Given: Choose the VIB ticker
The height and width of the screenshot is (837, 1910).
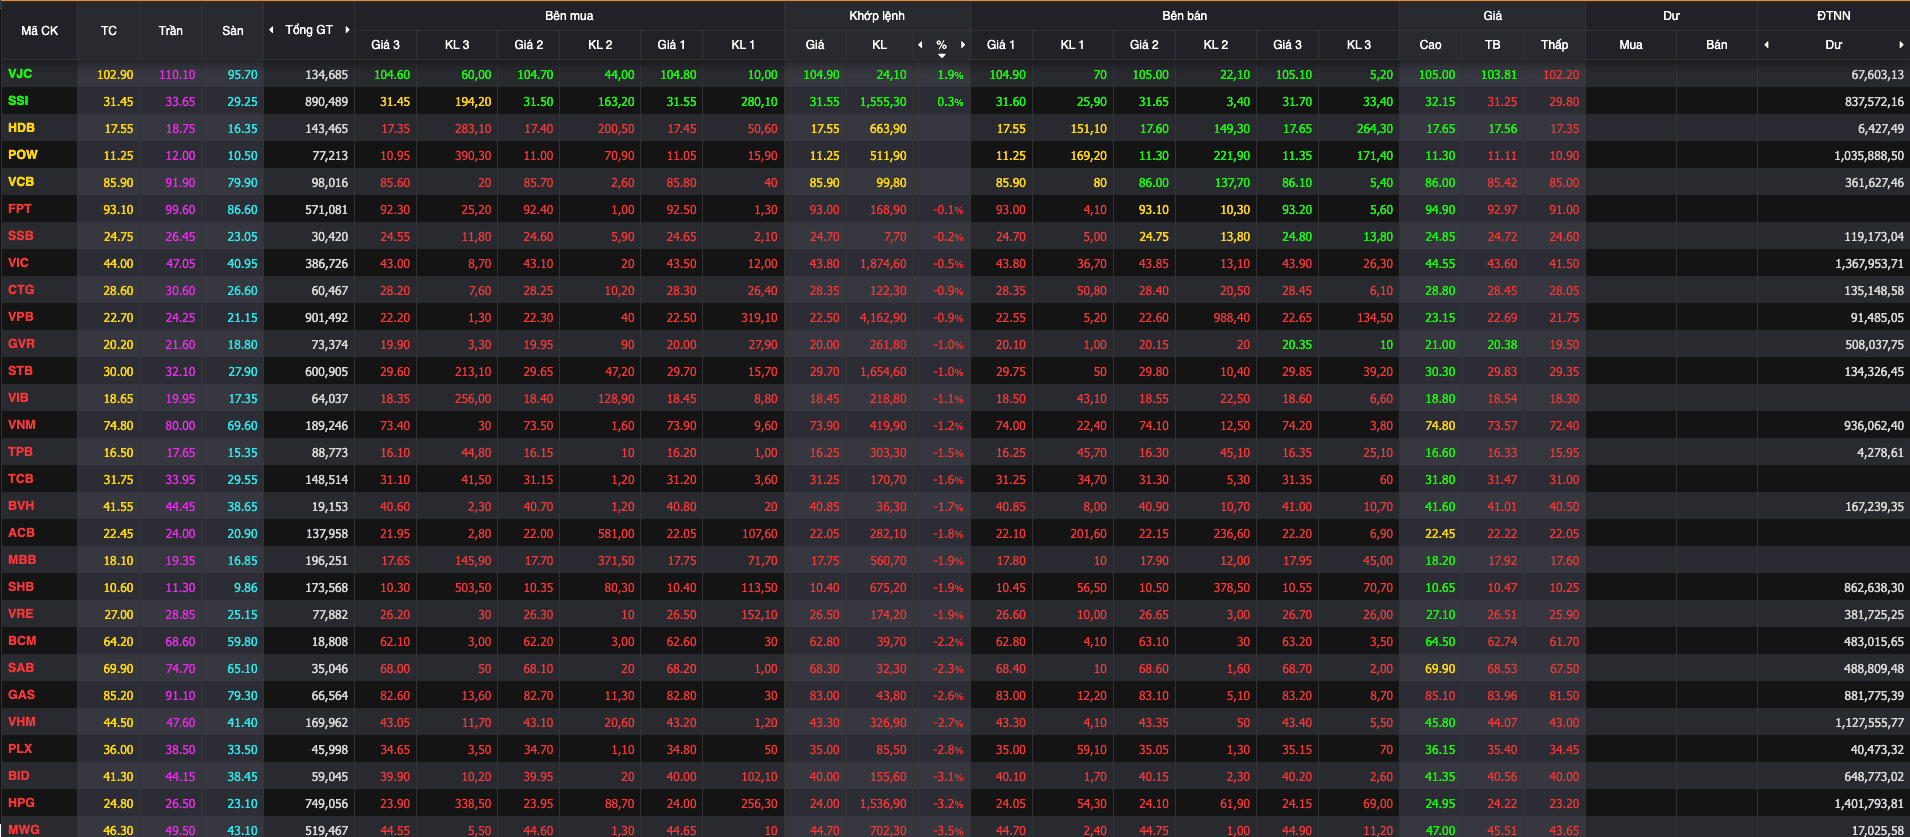Looking at the screenshot, I should pyautogui.click(x=18, y=398).
